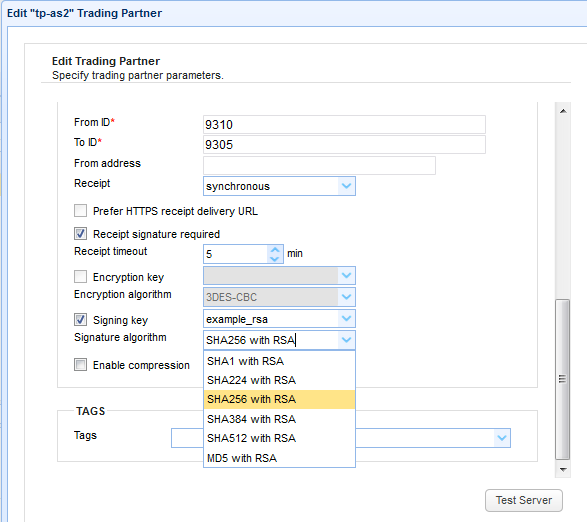The image size is (587, 522).
Task: Toggle the Signing key checkbox
Action: point(80,320)
